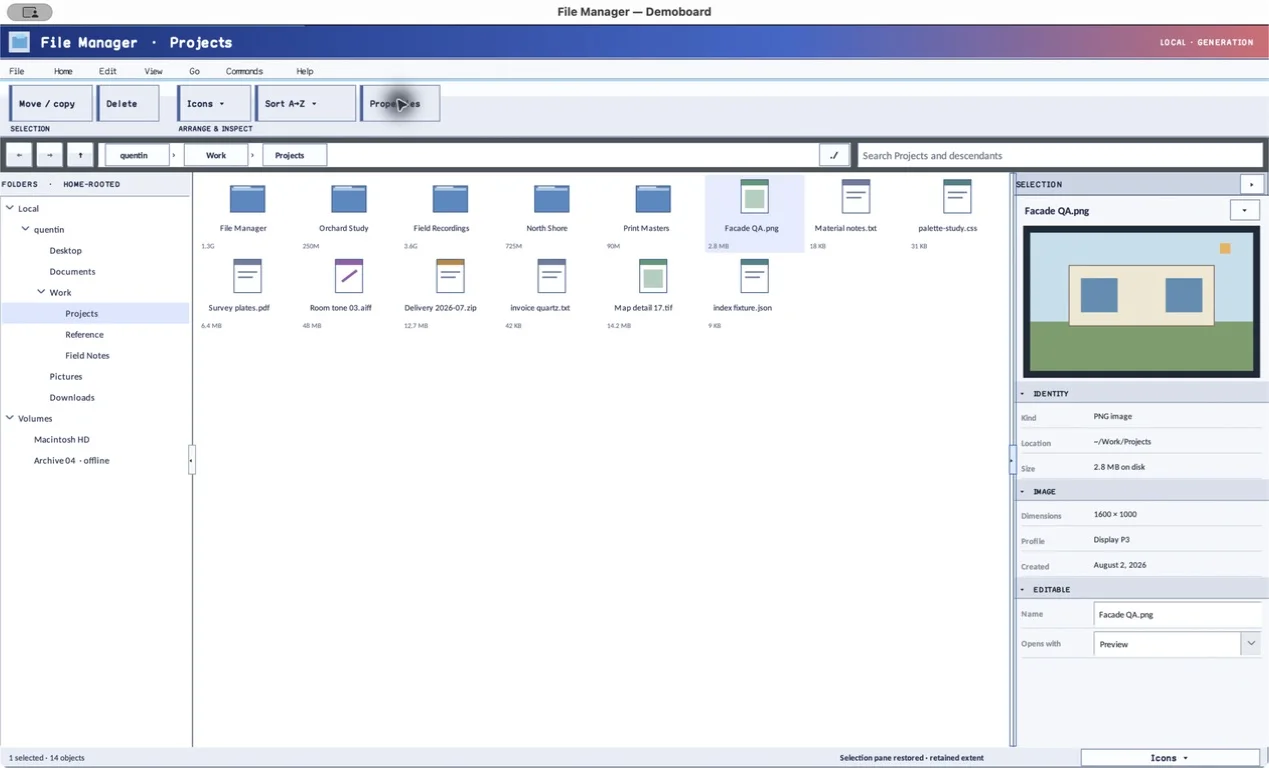Click the Move / copy button
This screenshot has width=1269, height=768.
click(50, 103)
